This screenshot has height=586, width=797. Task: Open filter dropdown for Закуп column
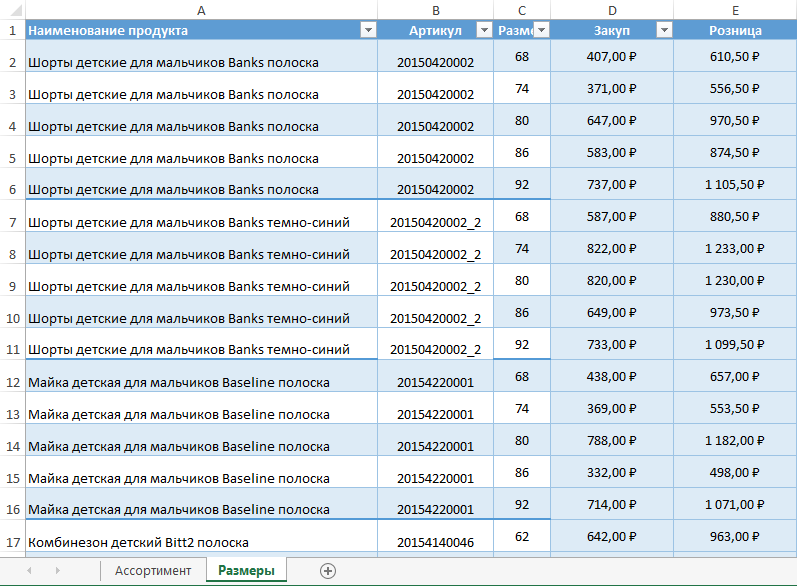coord(664,30)
